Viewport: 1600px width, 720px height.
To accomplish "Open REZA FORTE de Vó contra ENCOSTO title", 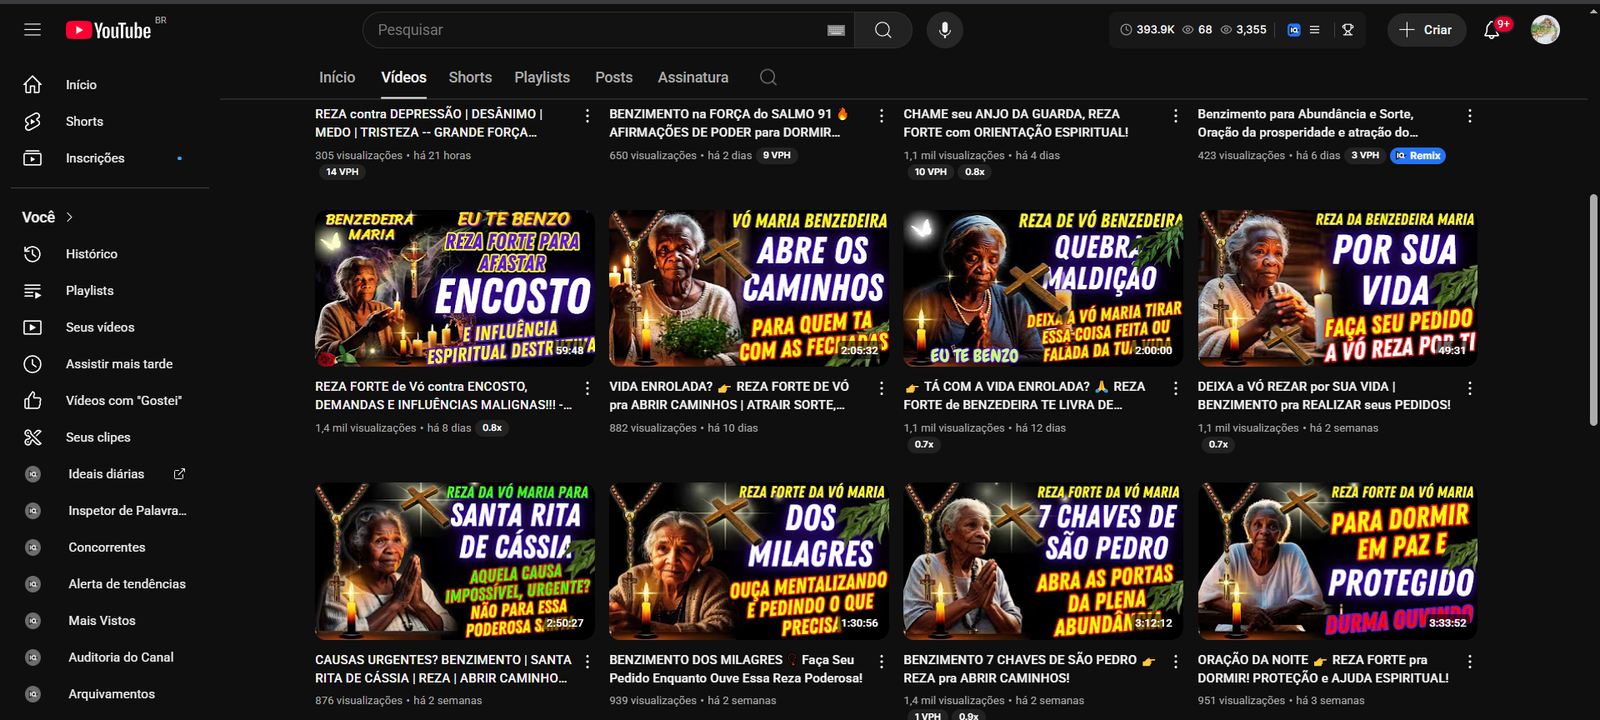I will tap(443, 395).
